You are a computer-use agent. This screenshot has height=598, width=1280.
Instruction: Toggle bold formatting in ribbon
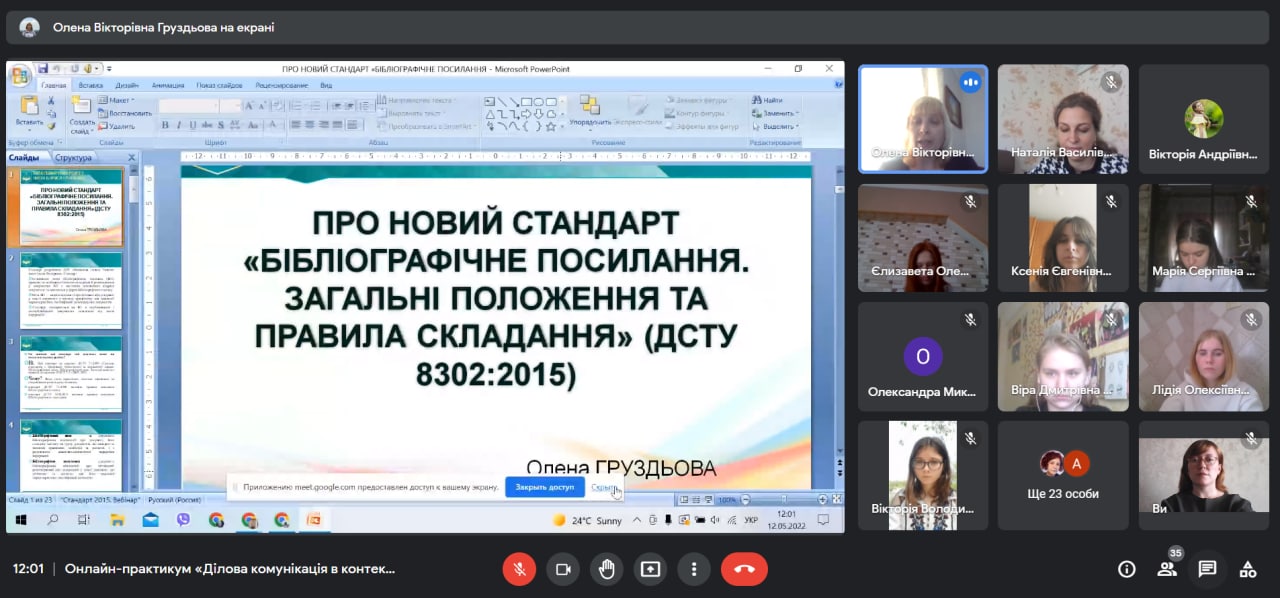166,125
